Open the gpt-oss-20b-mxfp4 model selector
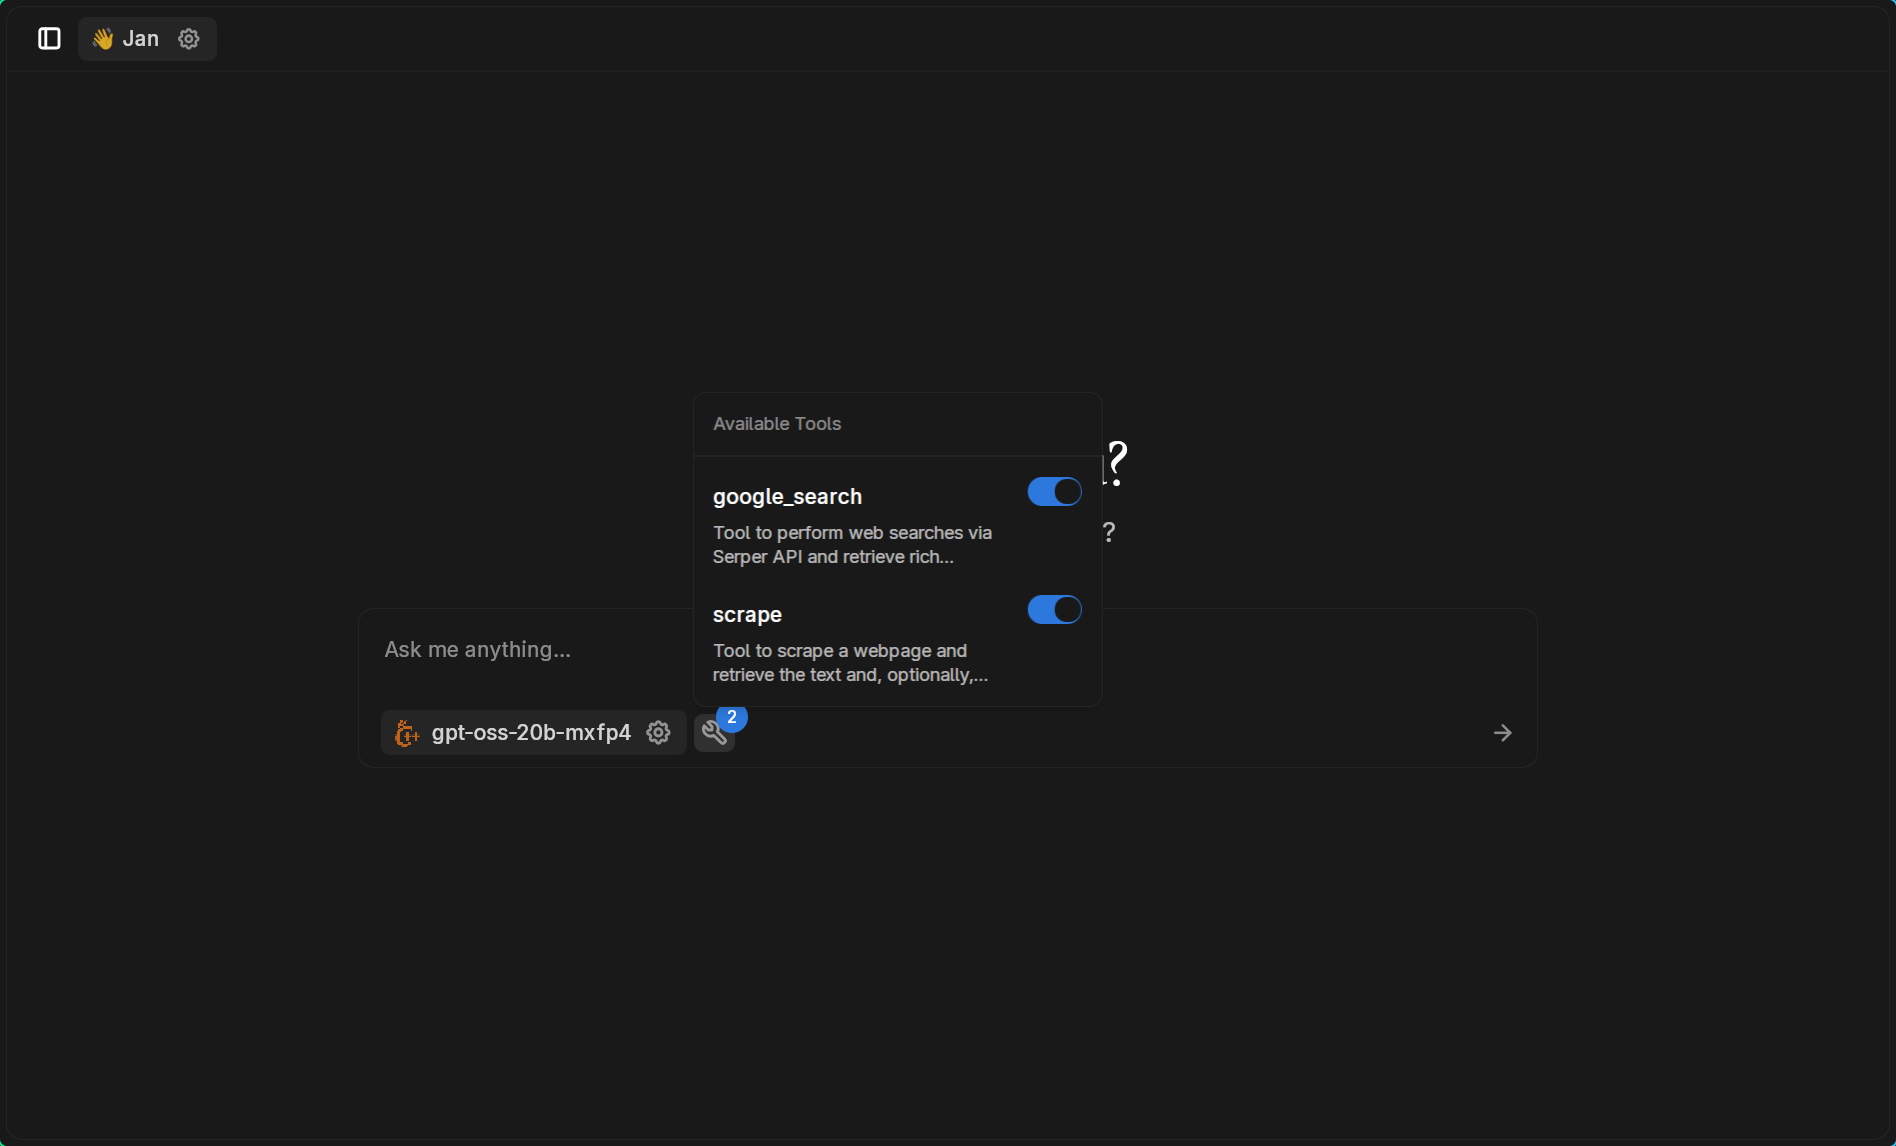 [531, 732]
